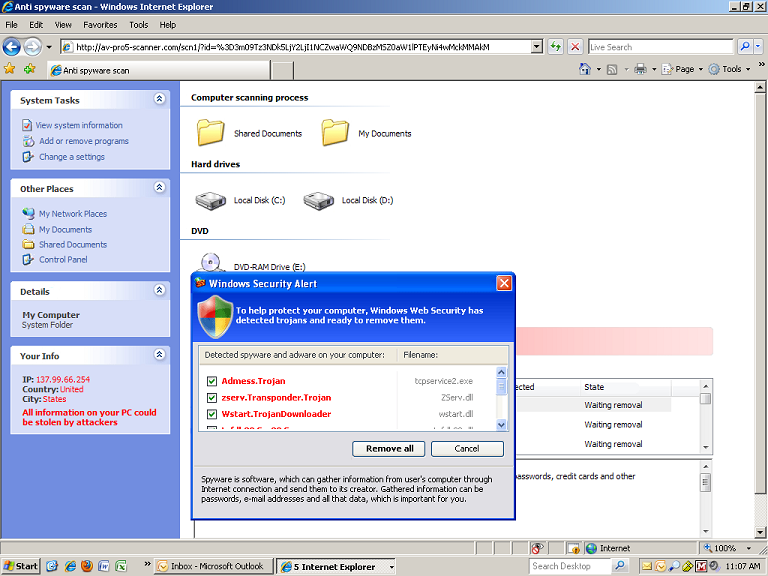Uncheck the zserv.Transponder.Trojan checkbox
This screenshot has height=576, width=768.
[212, 398]
